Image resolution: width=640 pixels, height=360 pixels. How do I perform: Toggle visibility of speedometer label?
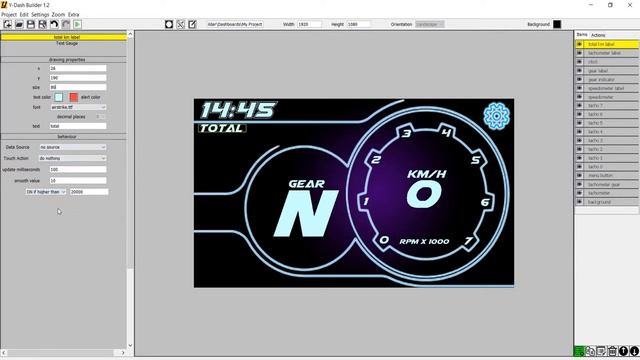pos(579,88)
